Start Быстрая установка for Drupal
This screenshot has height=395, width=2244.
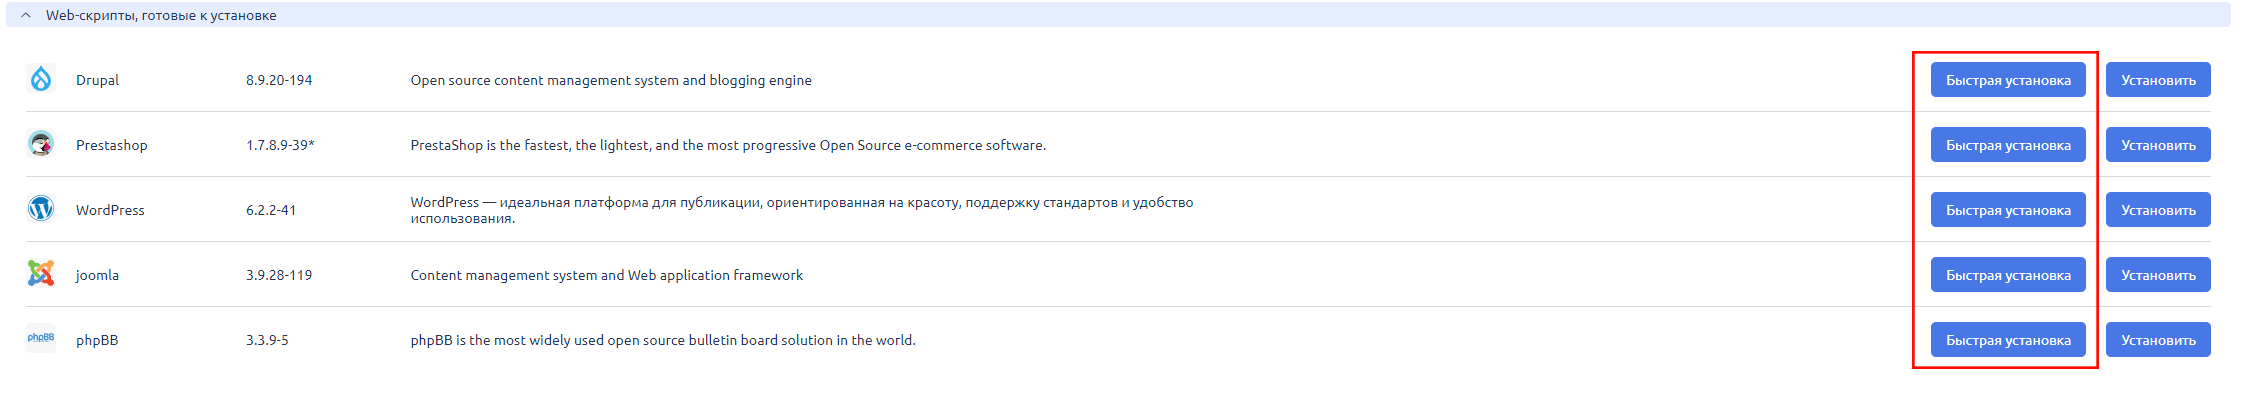pyautogui.click(x=2008, y=80)
